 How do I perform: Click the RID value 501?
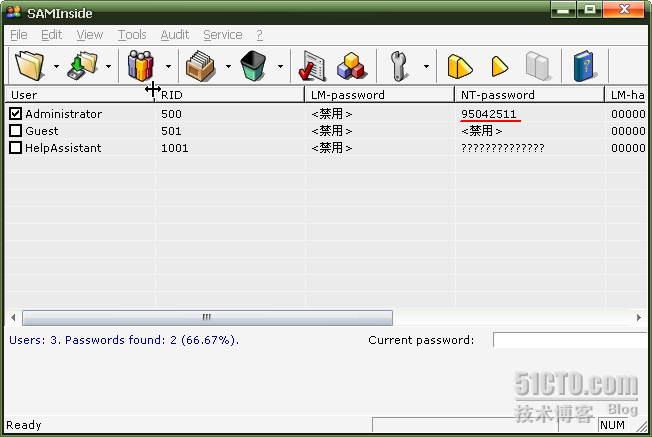click(171, 131)
